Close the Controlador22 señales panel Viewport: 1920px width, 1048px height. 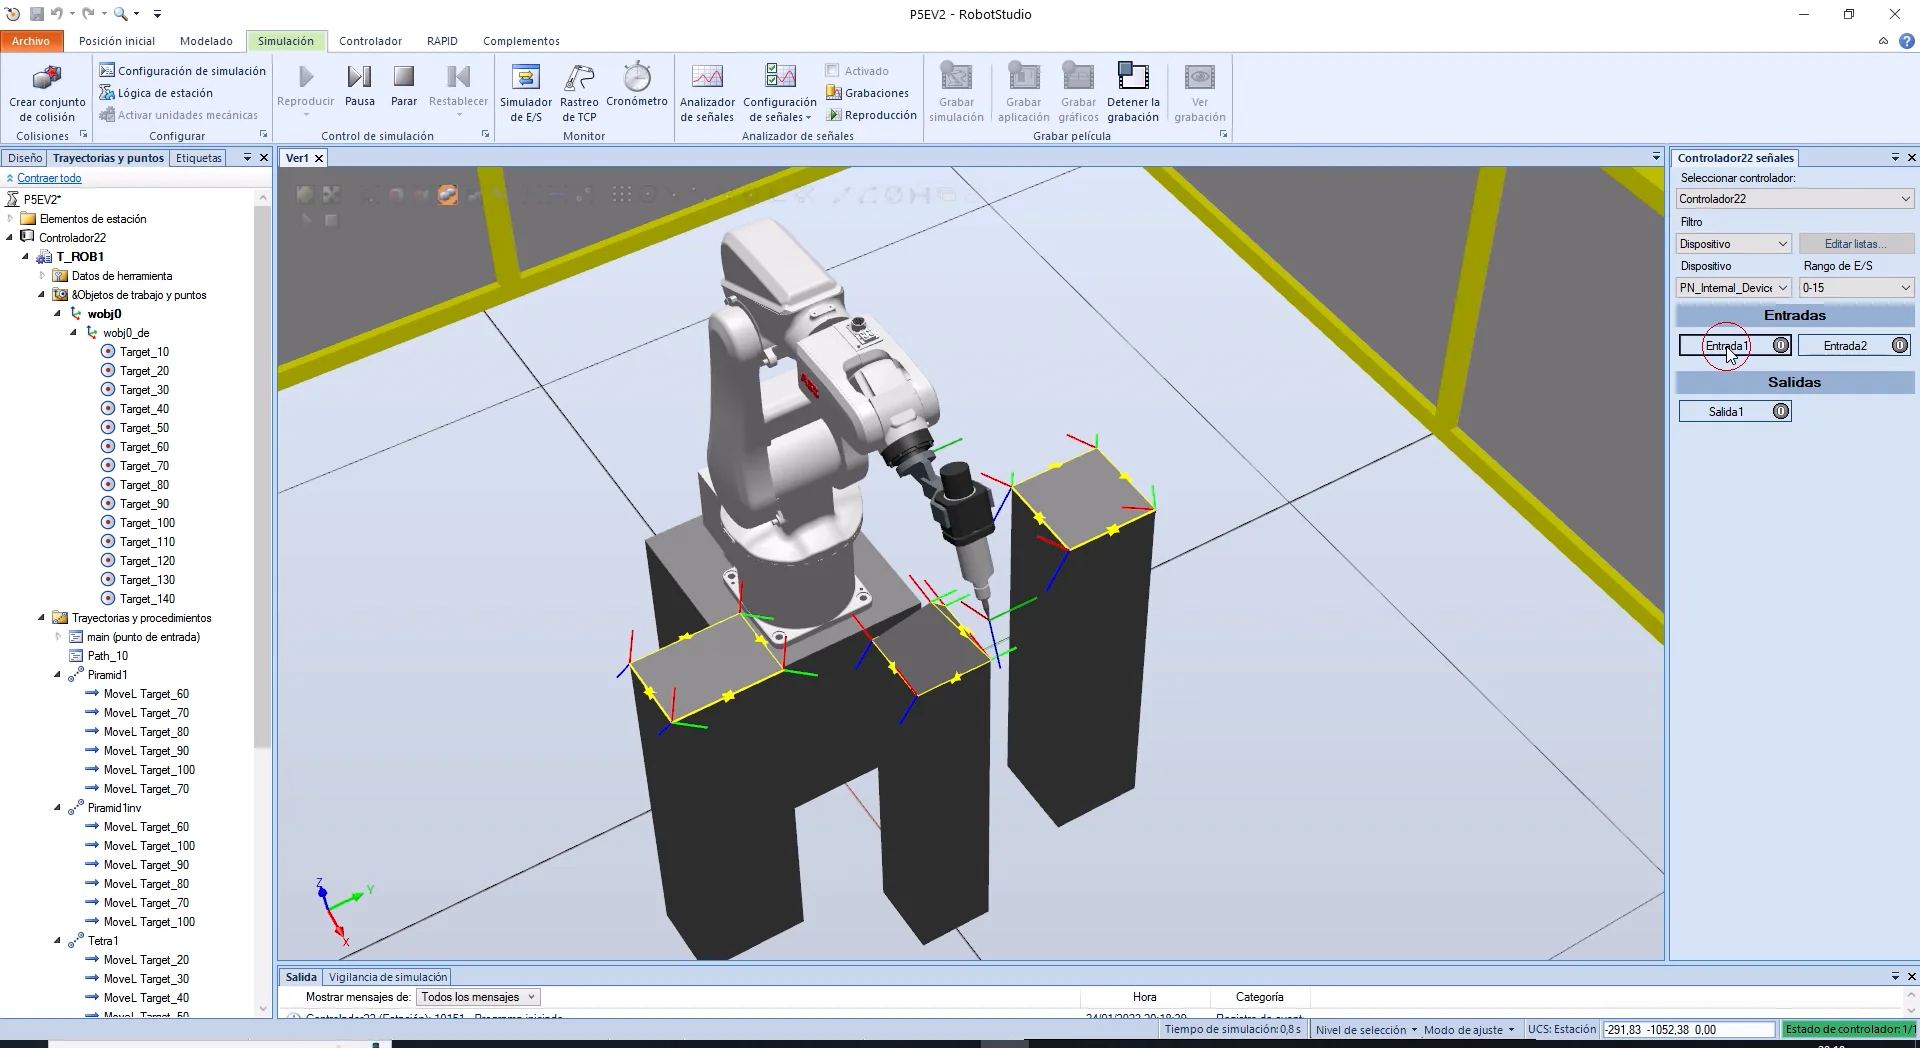tap(1911, 158)
